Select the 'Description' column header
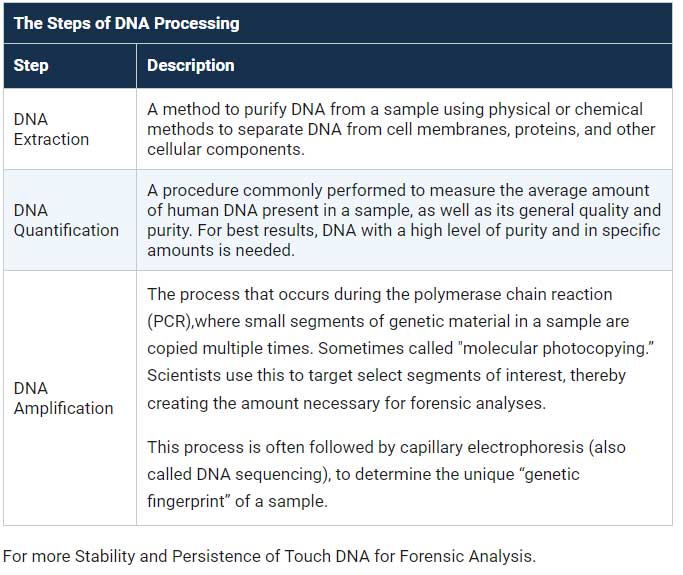The image size is (683, 575). pos(404,65)
